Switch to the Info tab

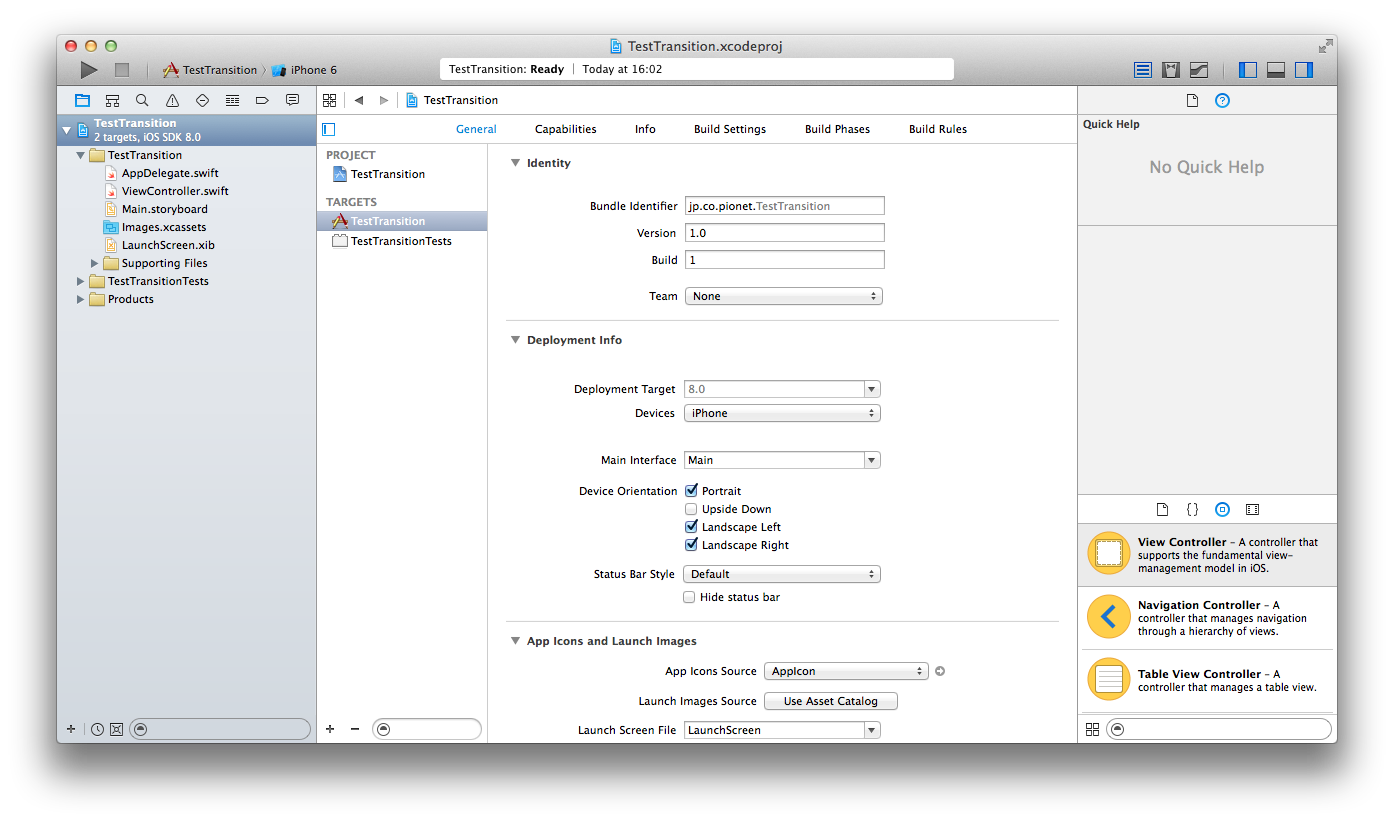(x=645, y=129)
